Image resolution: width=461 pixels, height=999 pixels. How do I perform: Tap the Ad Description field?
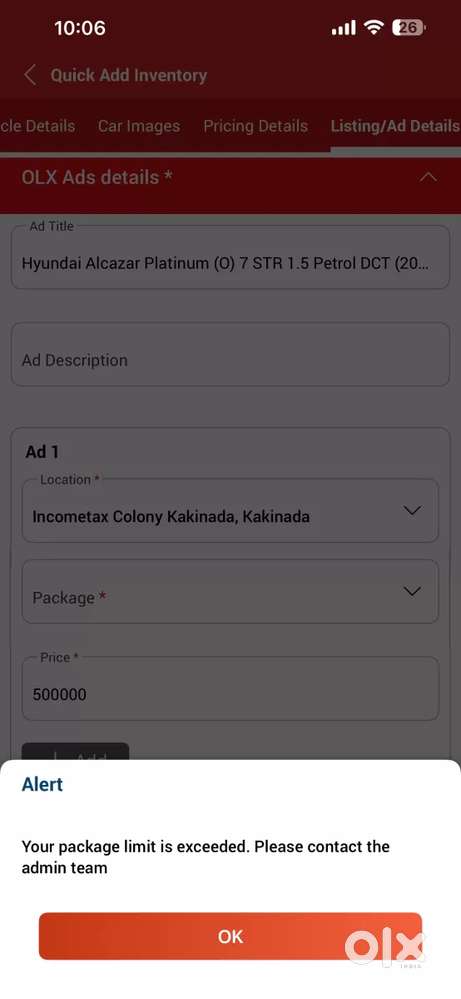(230, 354)
